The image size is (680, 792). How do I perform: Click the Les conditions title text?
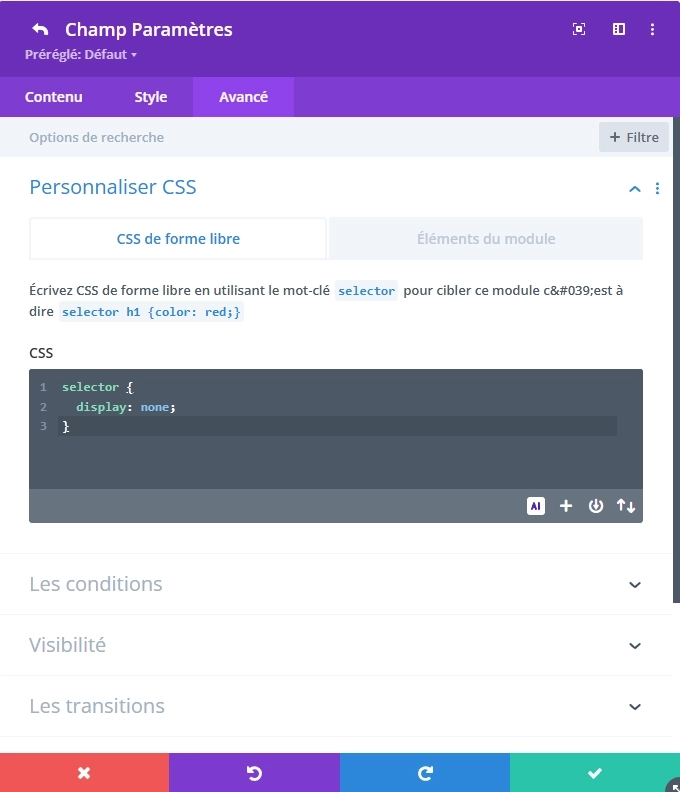[x=96, y=584]
